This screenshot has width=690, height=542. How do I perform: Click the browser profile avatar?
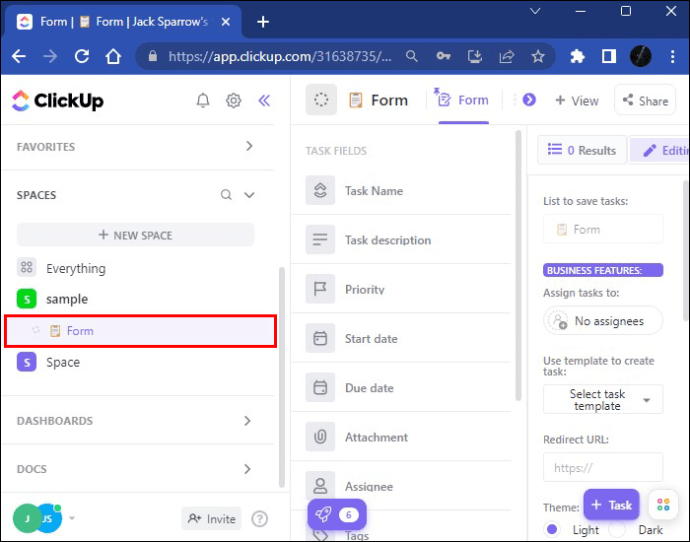(641, 56)
